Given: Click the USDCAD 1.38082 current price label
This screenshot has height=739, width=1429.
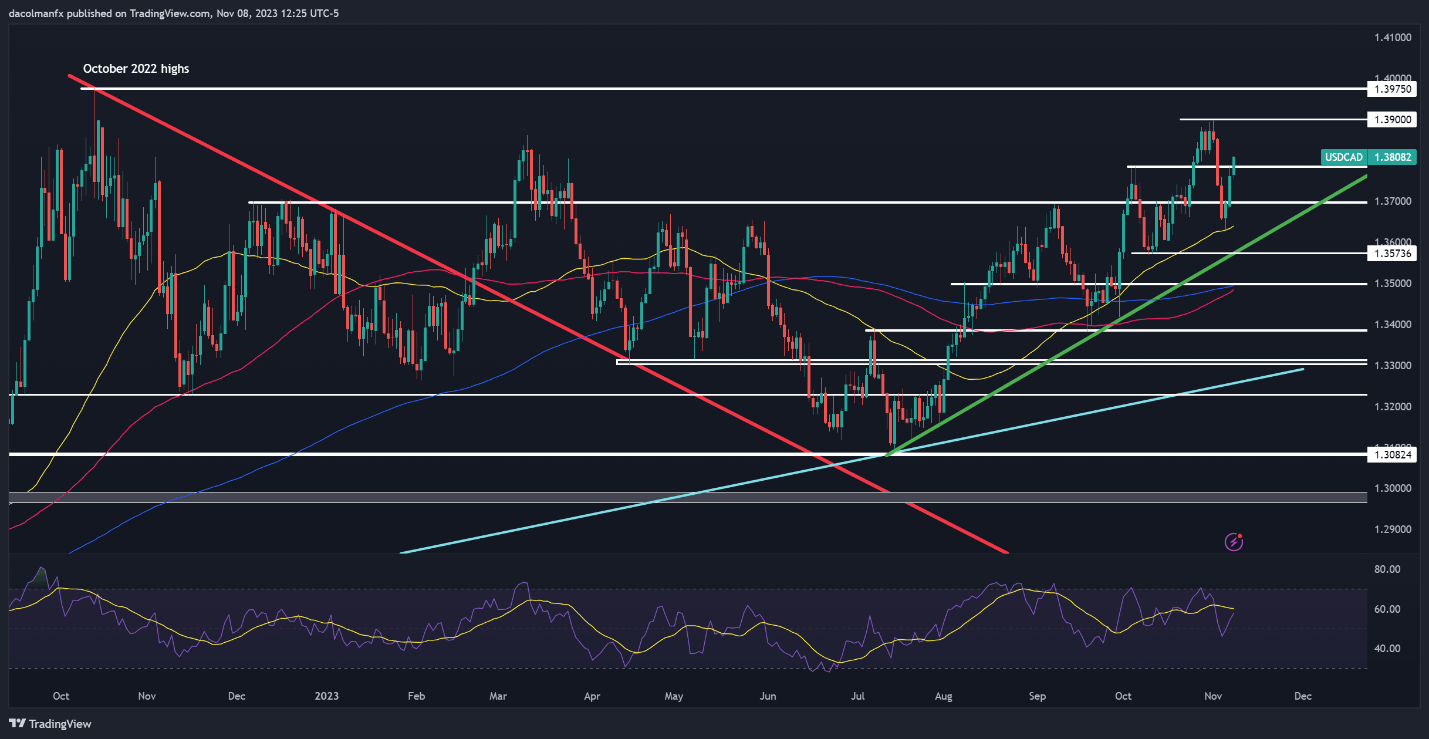Looking at the screenshot, I should [x=1367, y=157].
